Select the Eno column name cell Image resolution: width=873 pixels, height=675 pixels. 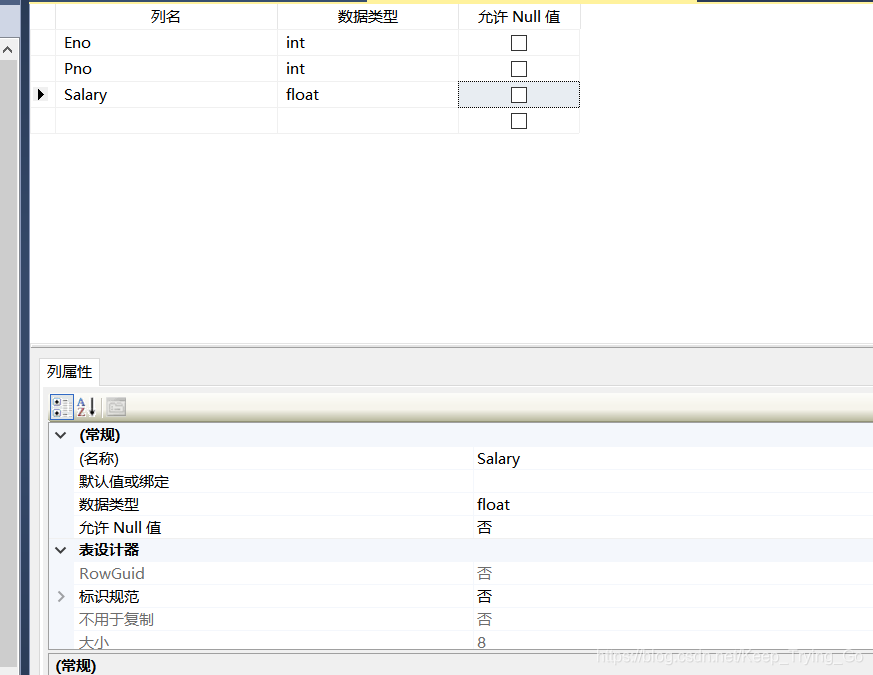tap(166, 43)
